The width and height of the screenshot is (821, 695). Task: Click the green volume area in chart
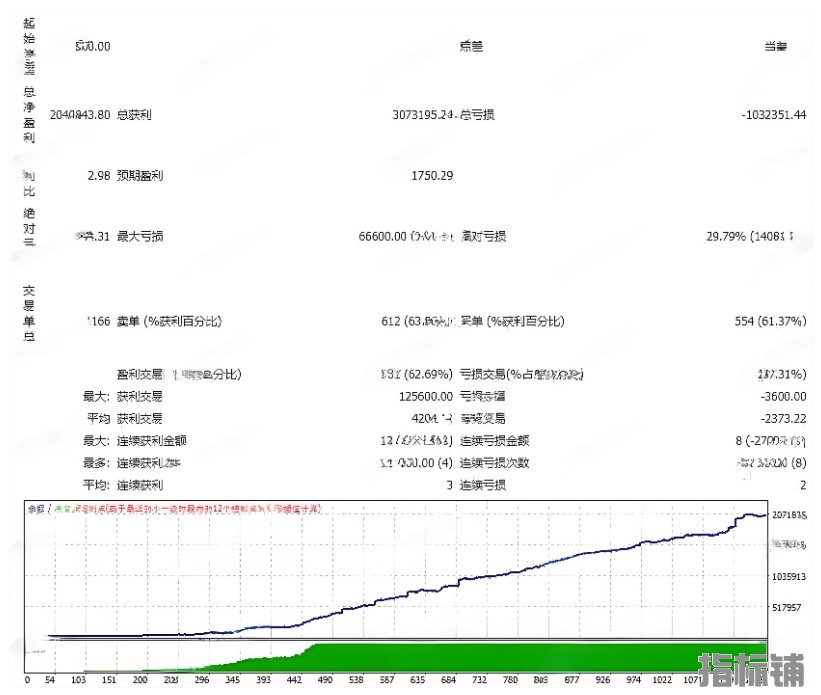tap(500, 658)
